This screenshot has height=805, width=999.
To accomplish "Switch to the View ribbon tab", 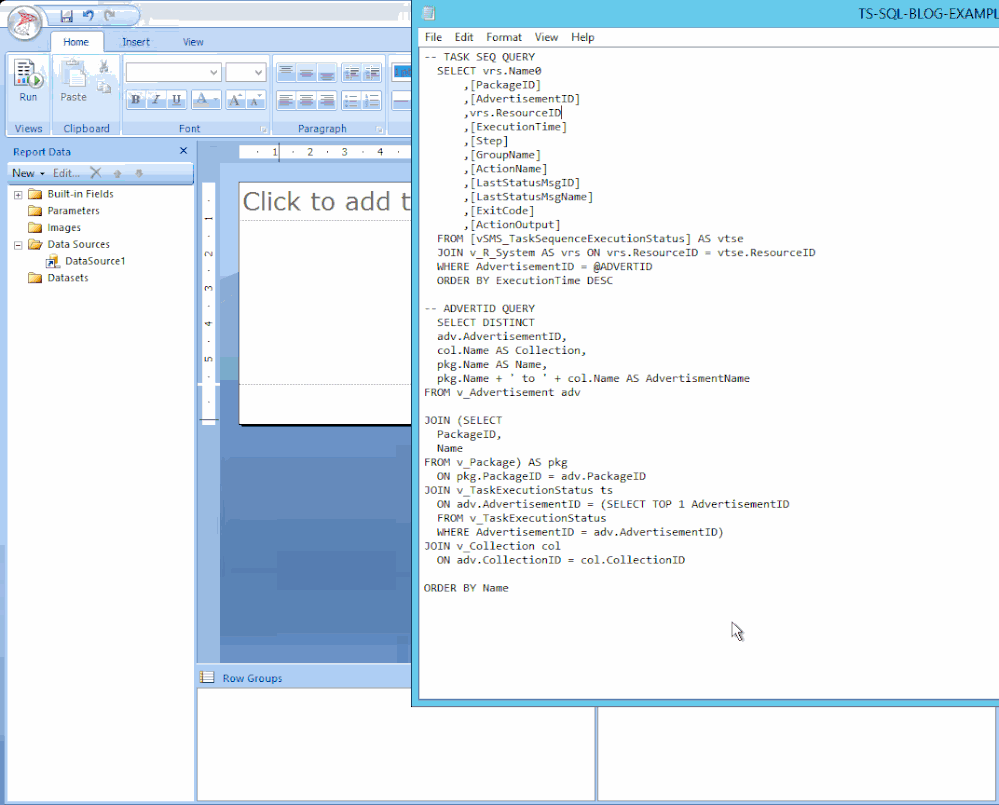I will pyautogui.click(x=193, y=42).
